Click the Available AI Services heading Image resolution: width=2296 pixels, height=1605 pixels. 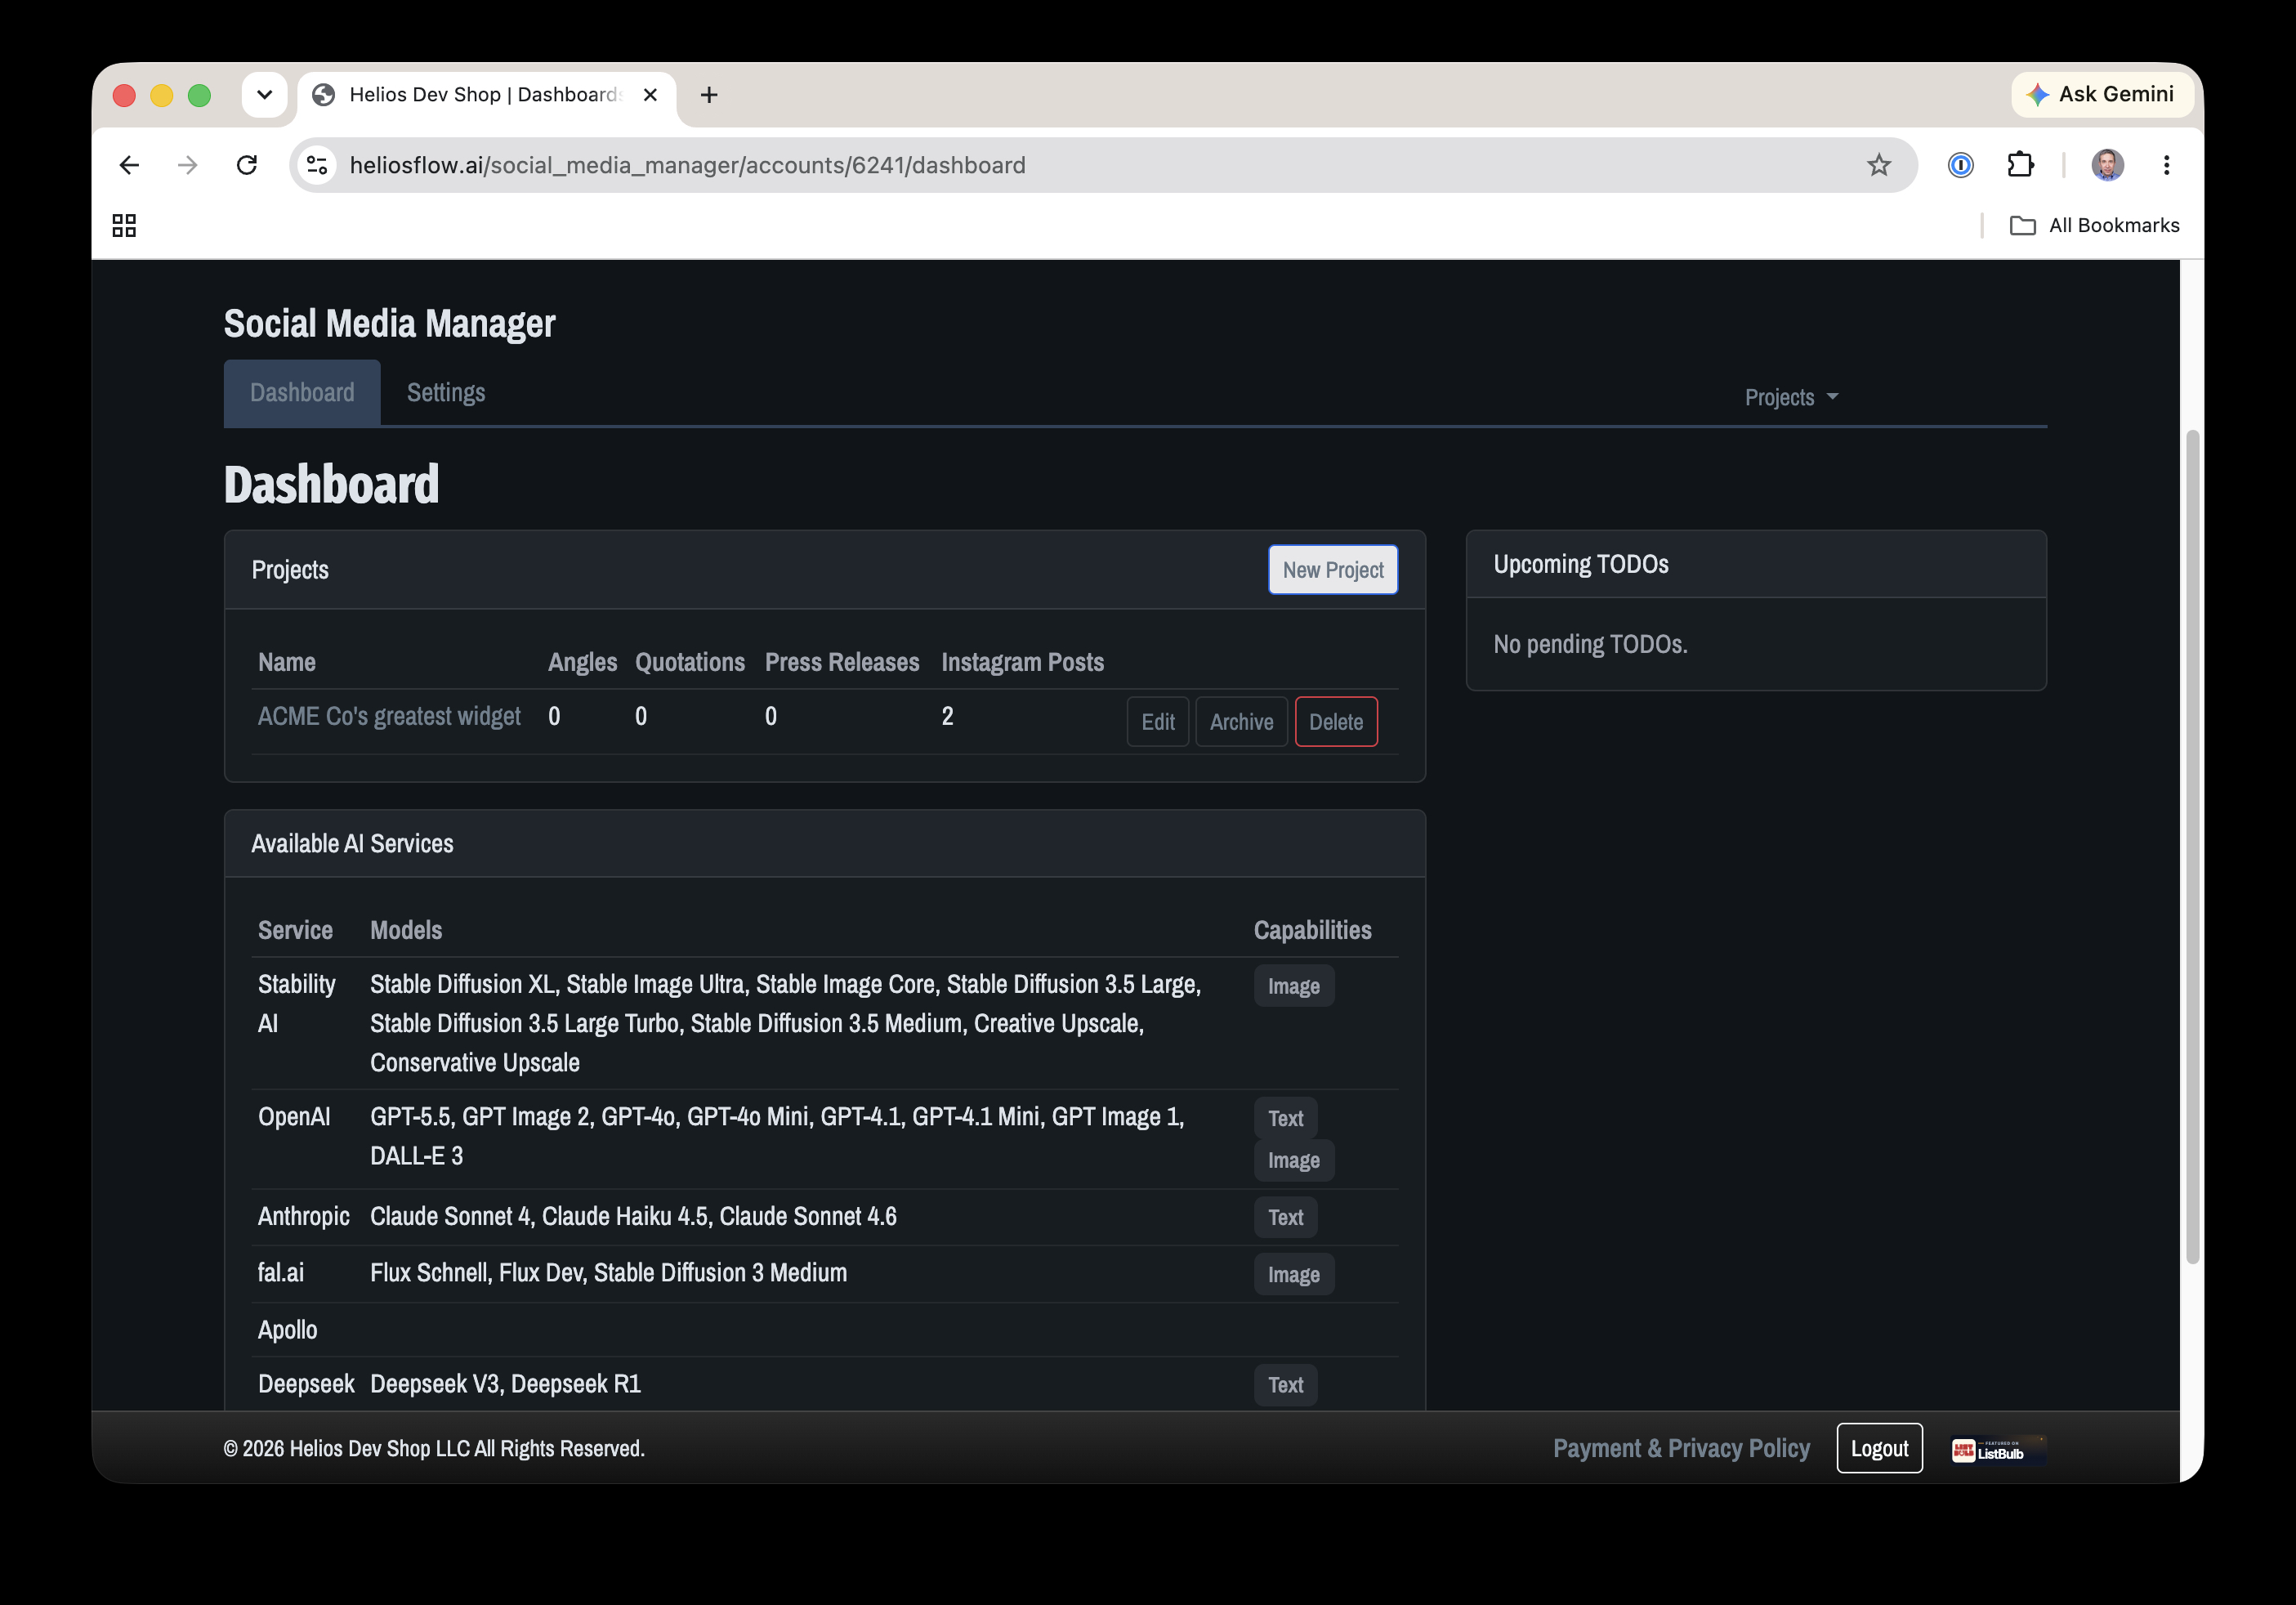coord(352,843)
